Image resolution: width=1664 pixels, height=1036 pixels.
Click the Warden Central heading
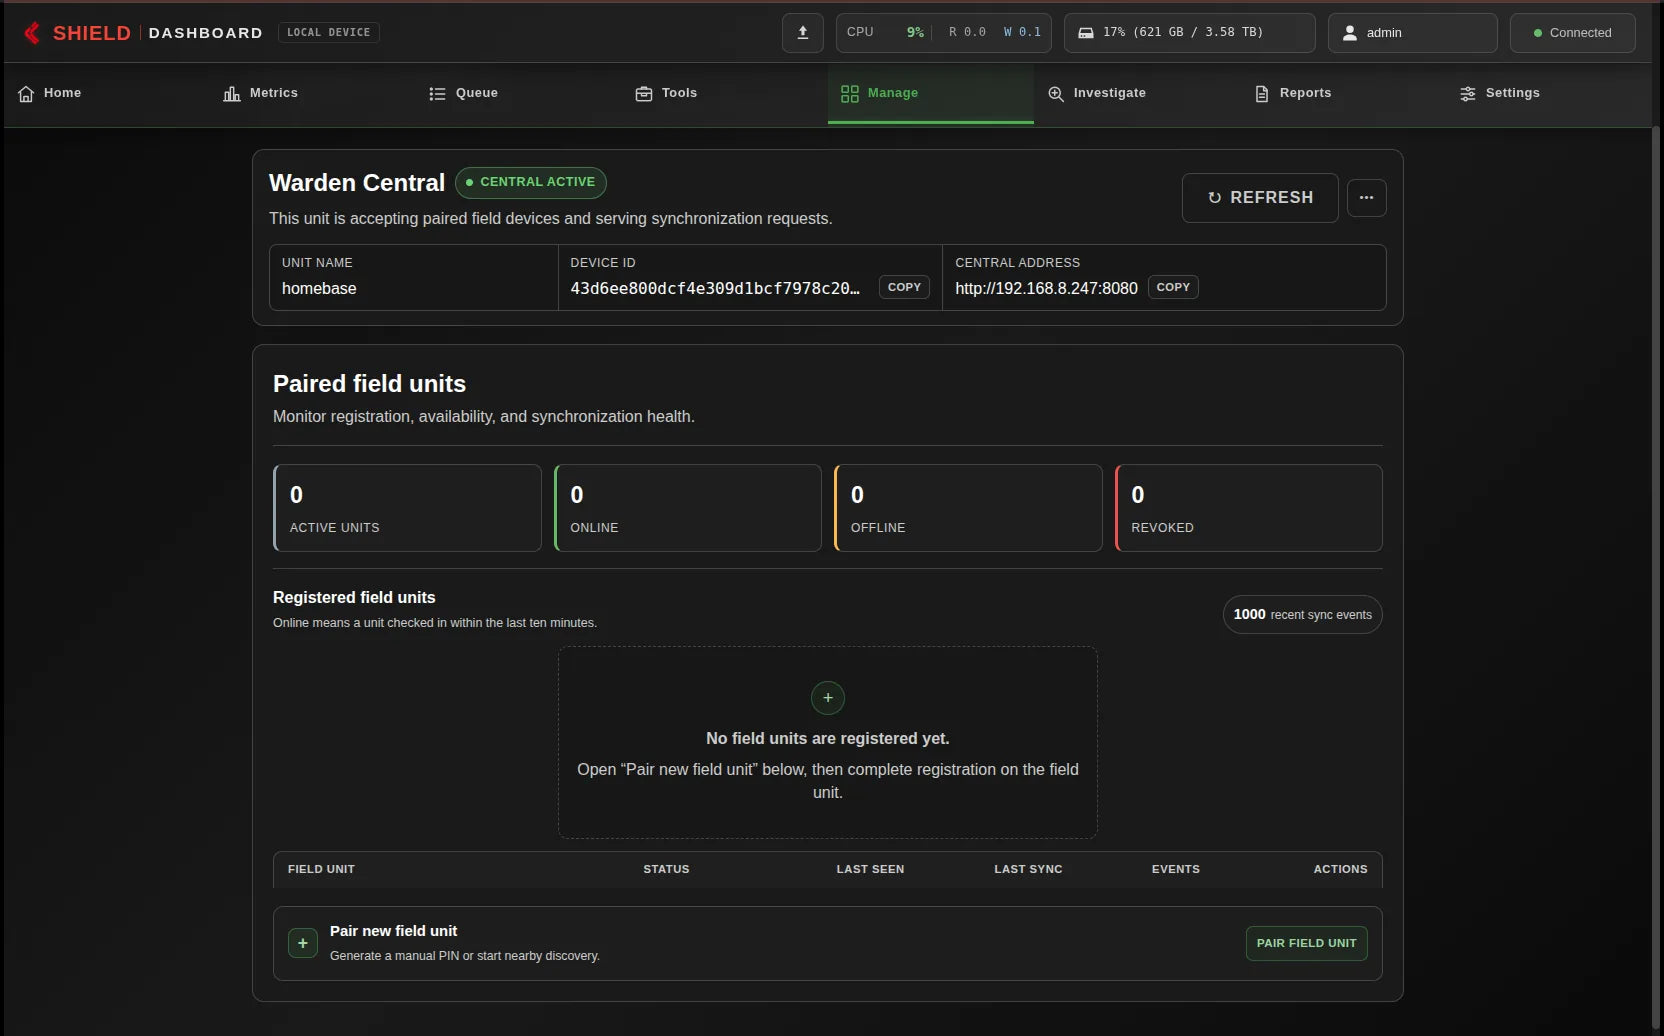[x=357, y=183]
